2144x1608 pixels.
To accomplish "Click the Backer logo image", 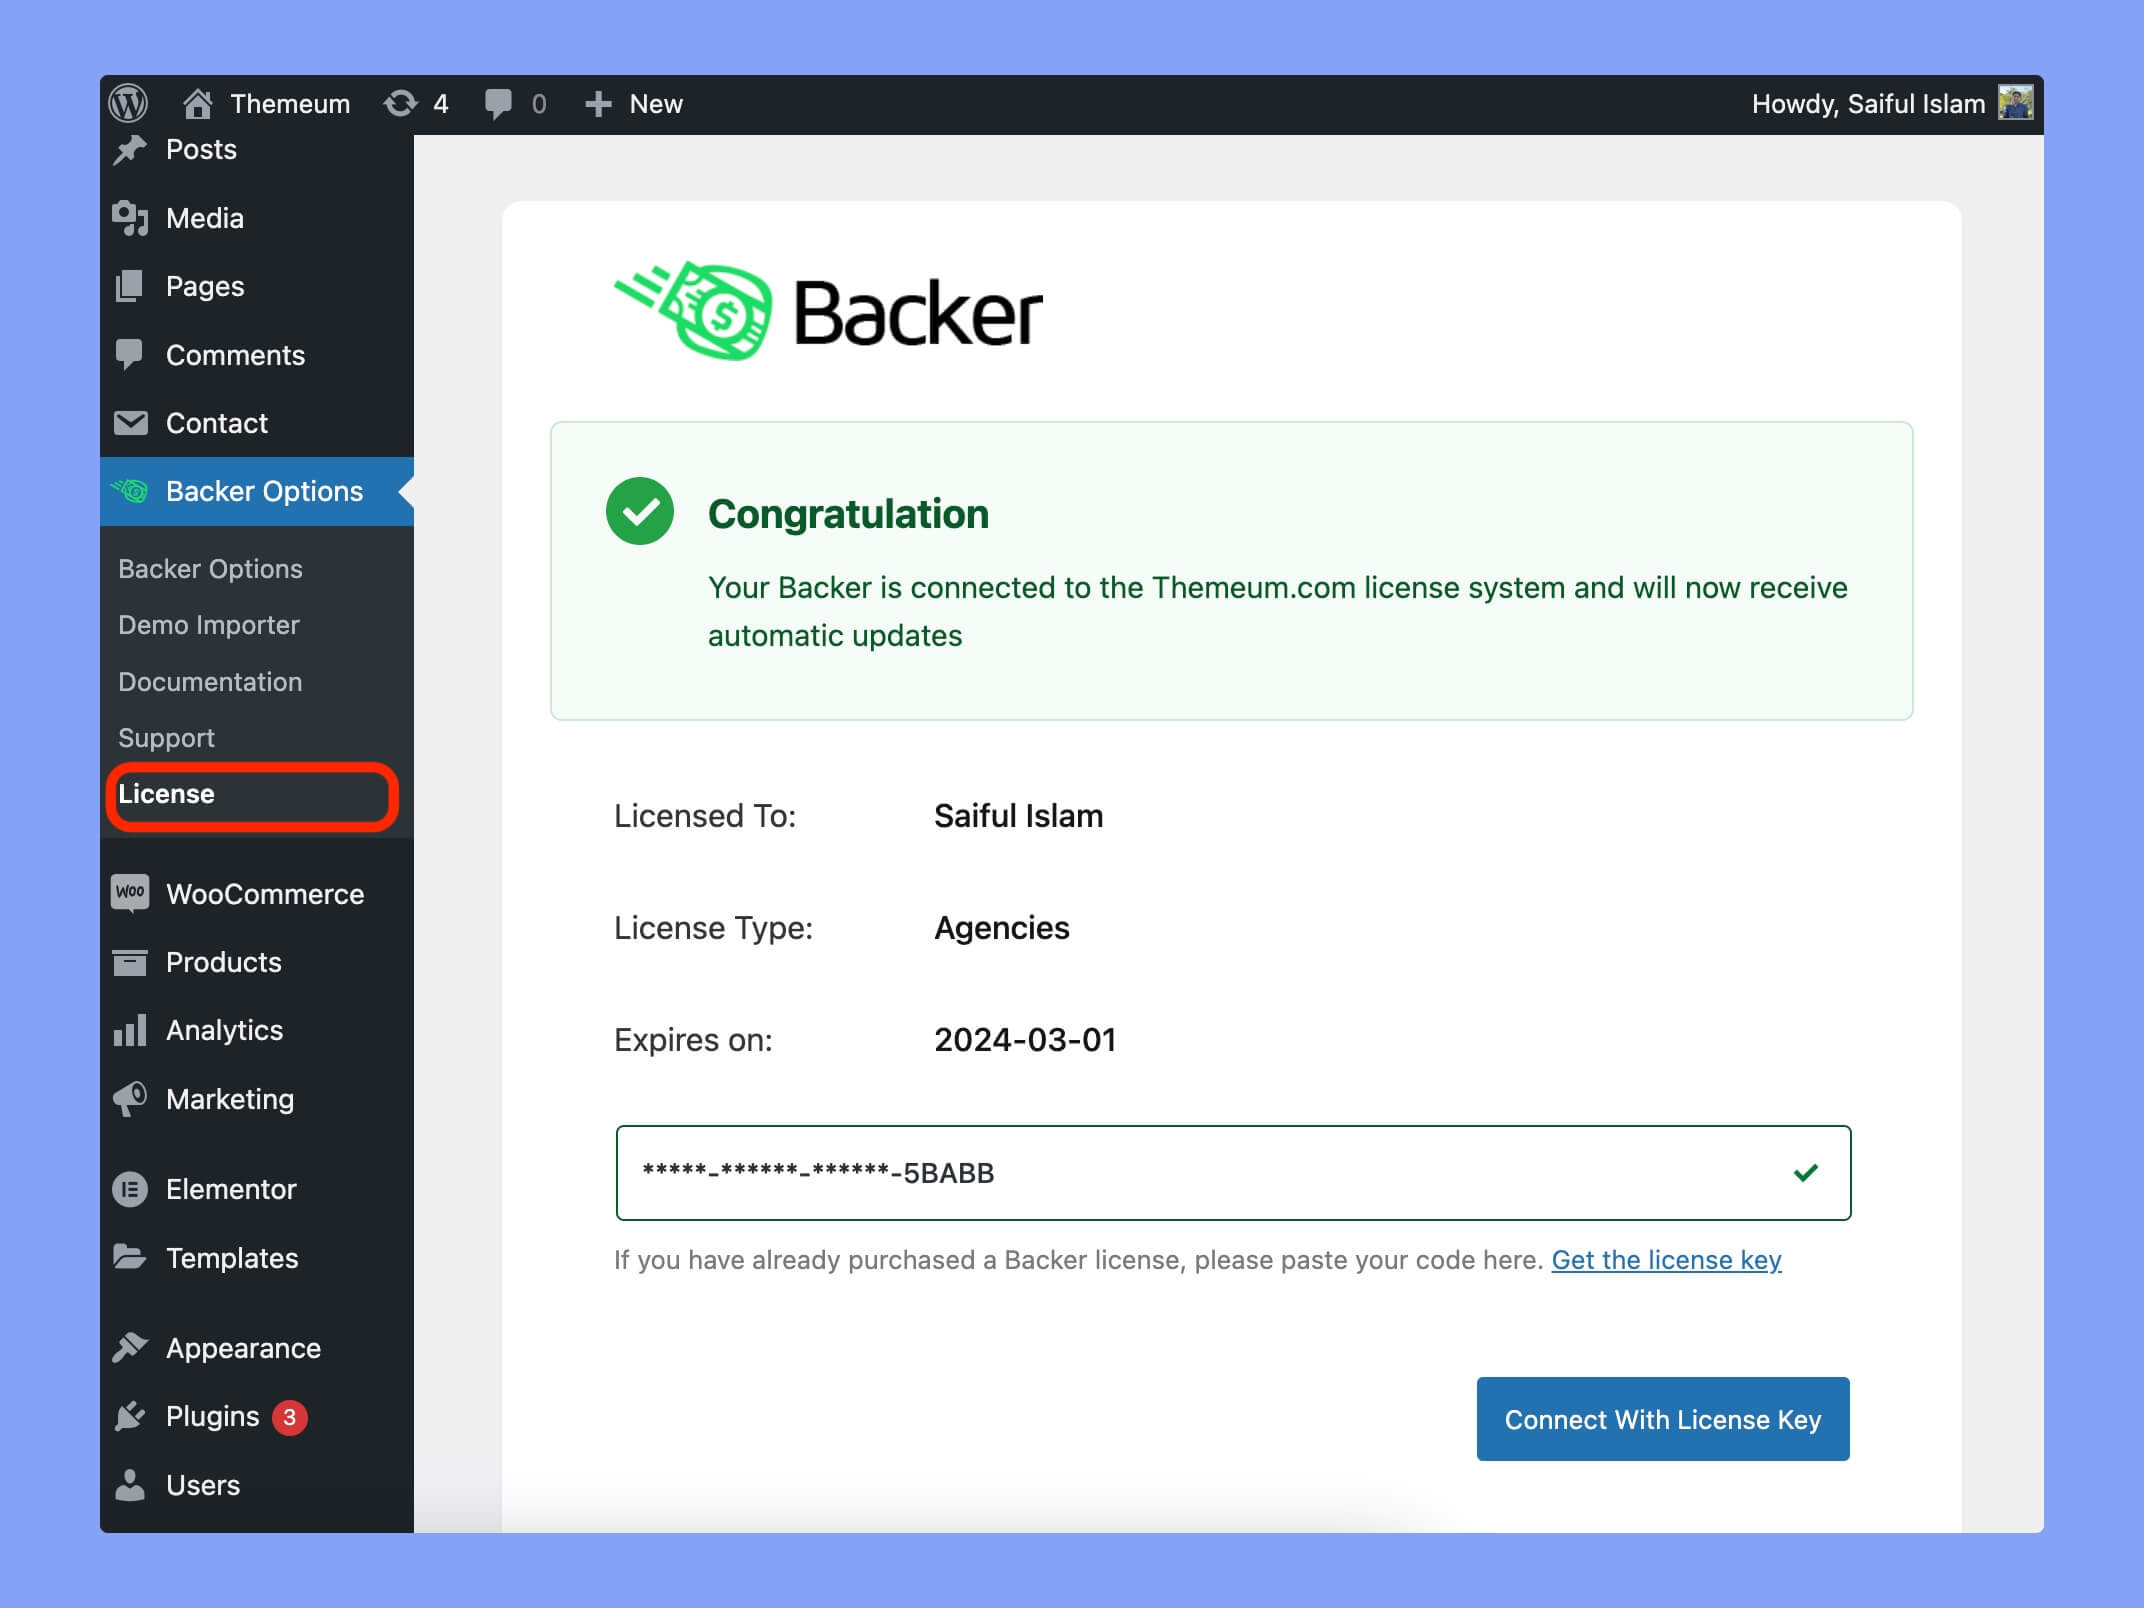I will (828, 311).
